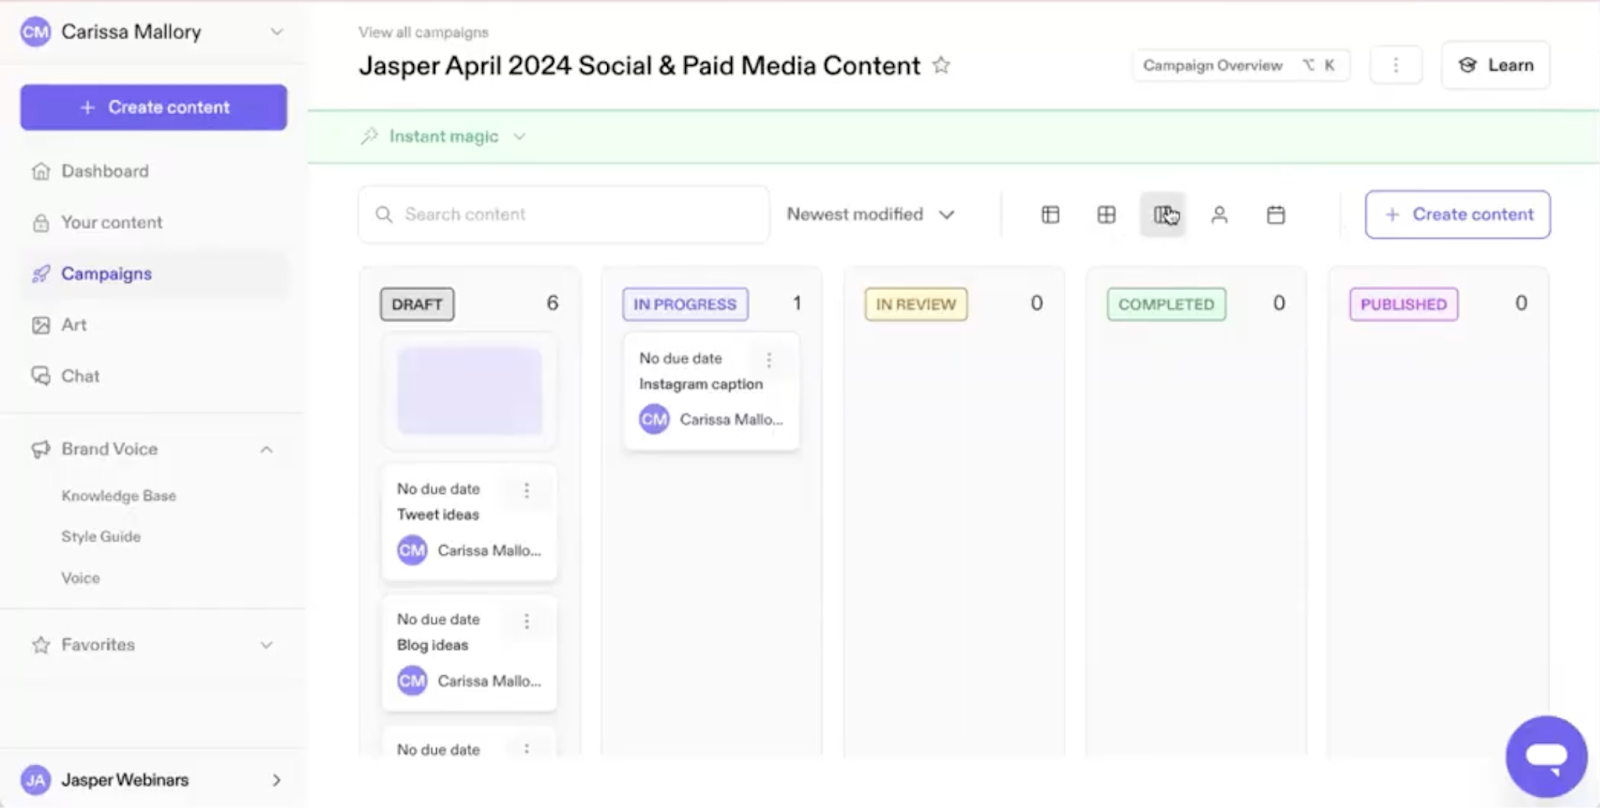
Task: Open the support chat bubble widget
Action: pyautogui.click(x=1546, y=757)
